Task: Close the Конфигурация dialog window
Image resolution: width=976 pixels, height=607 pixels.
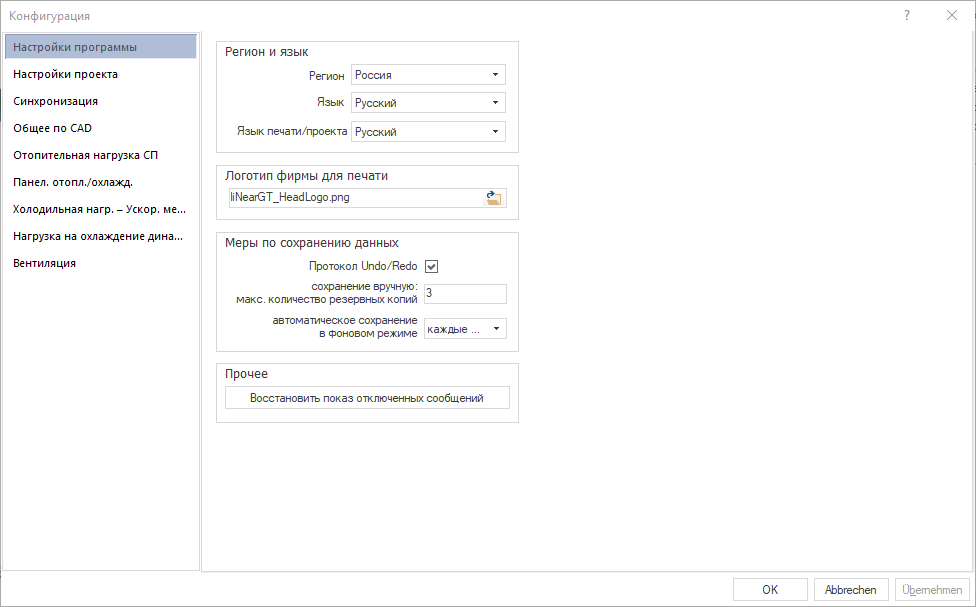Action: coord(952,16)
